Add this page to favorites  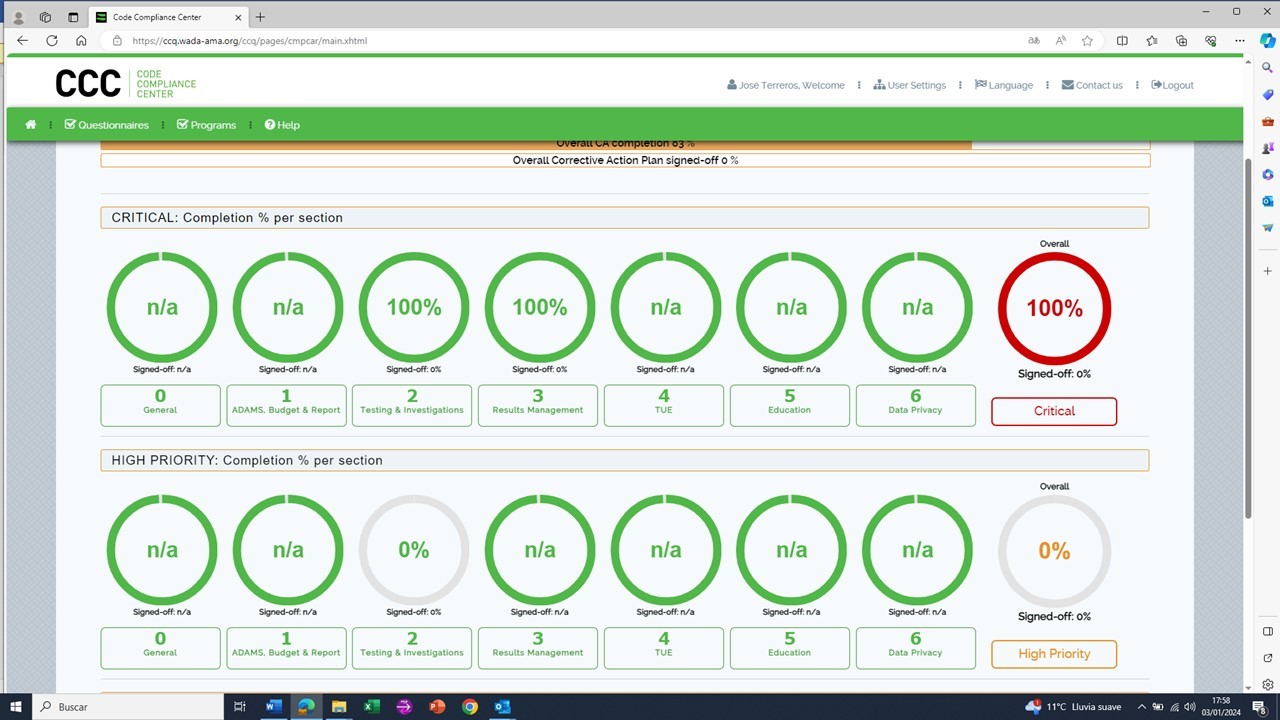1087,41
